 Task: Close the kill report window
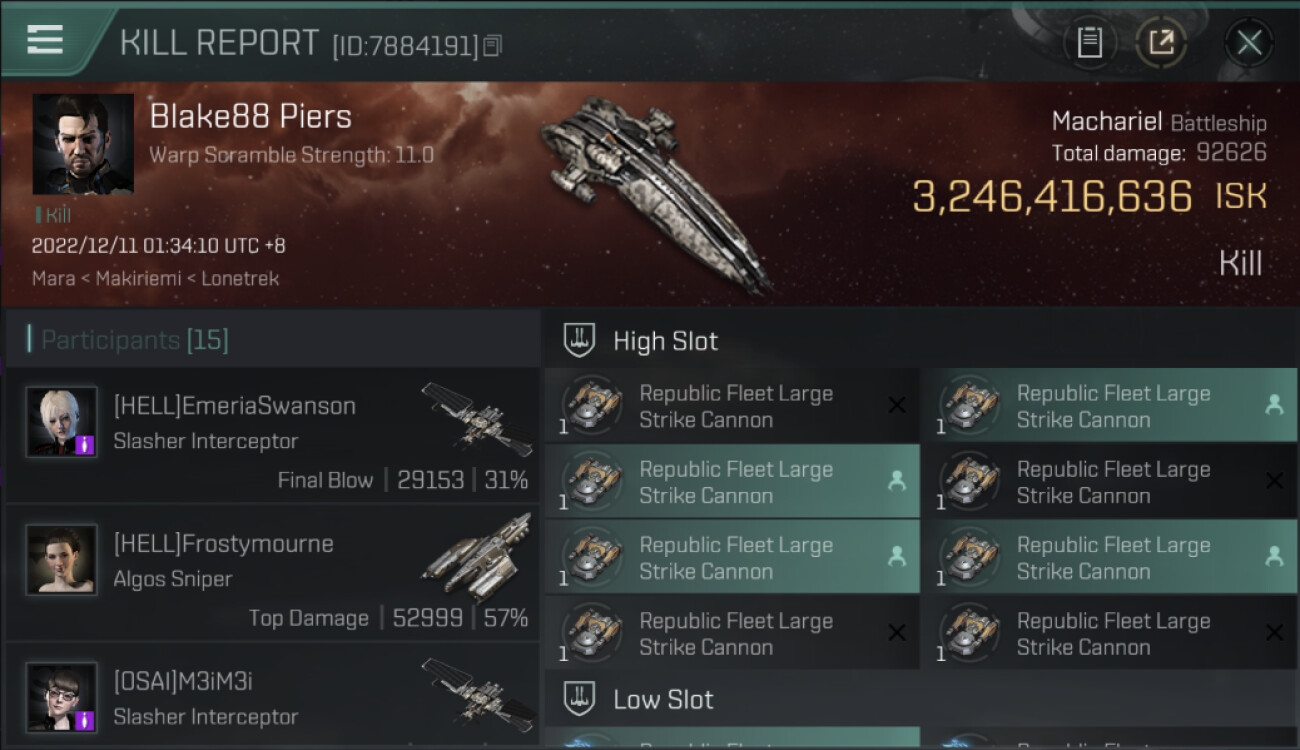[x=1248, y=43]
